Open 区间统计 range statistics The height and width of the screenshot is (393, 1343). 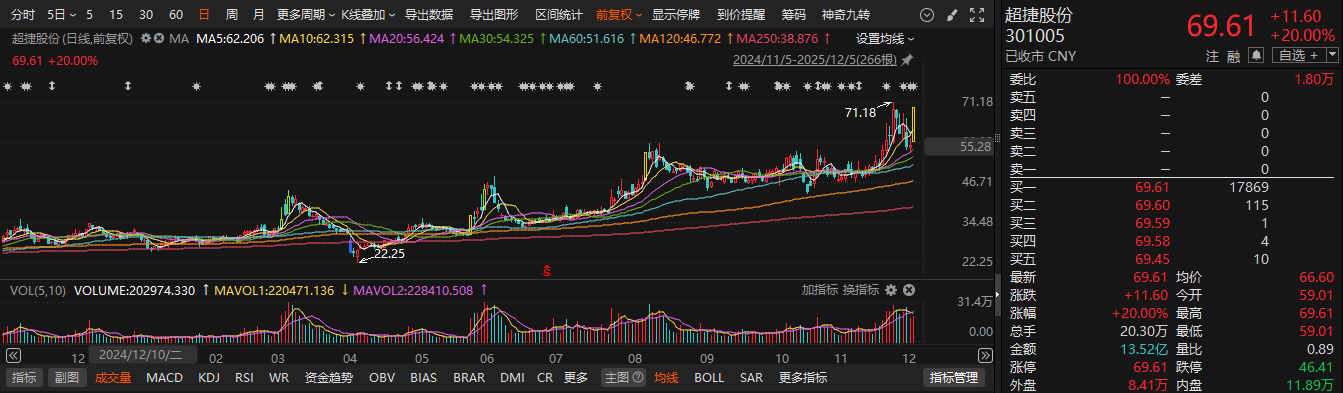(559, 15)
